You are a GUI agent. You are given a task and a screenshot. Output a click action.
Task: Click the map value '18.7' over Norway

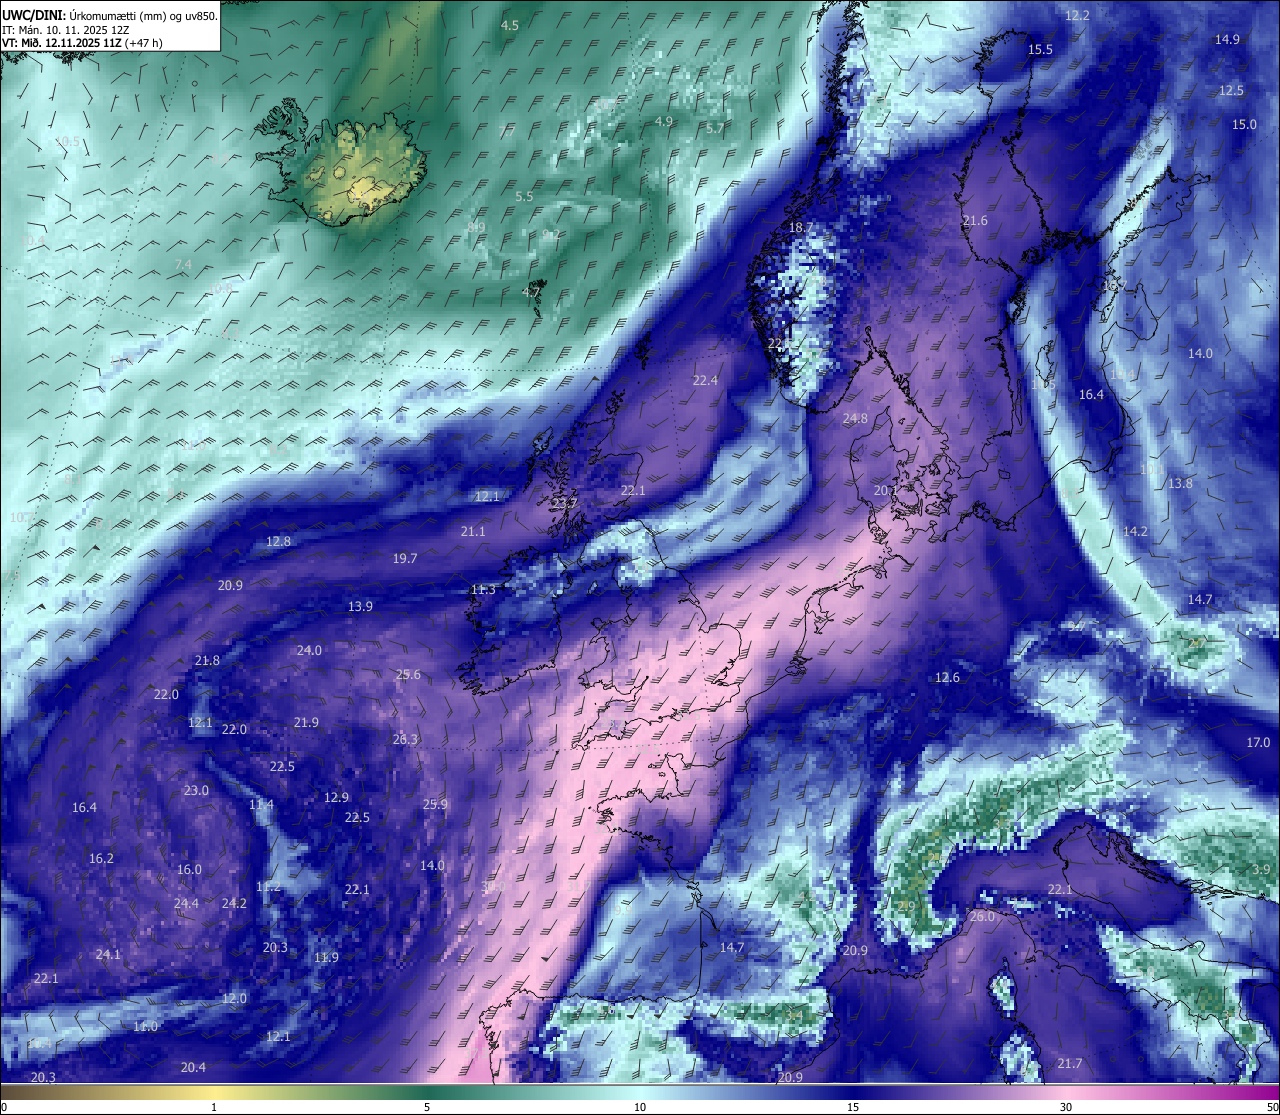[801, 228]
